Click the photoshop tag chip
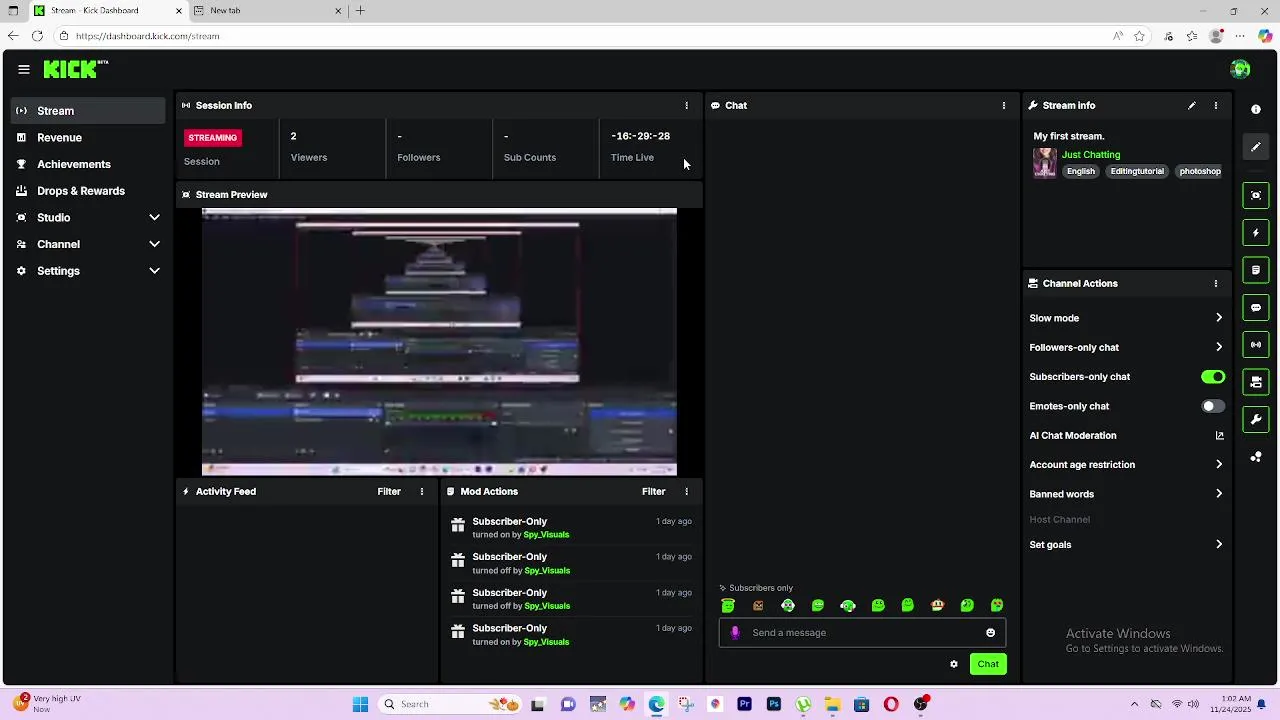Viewport: 1280px width, 720px height. pos(1199,171)
